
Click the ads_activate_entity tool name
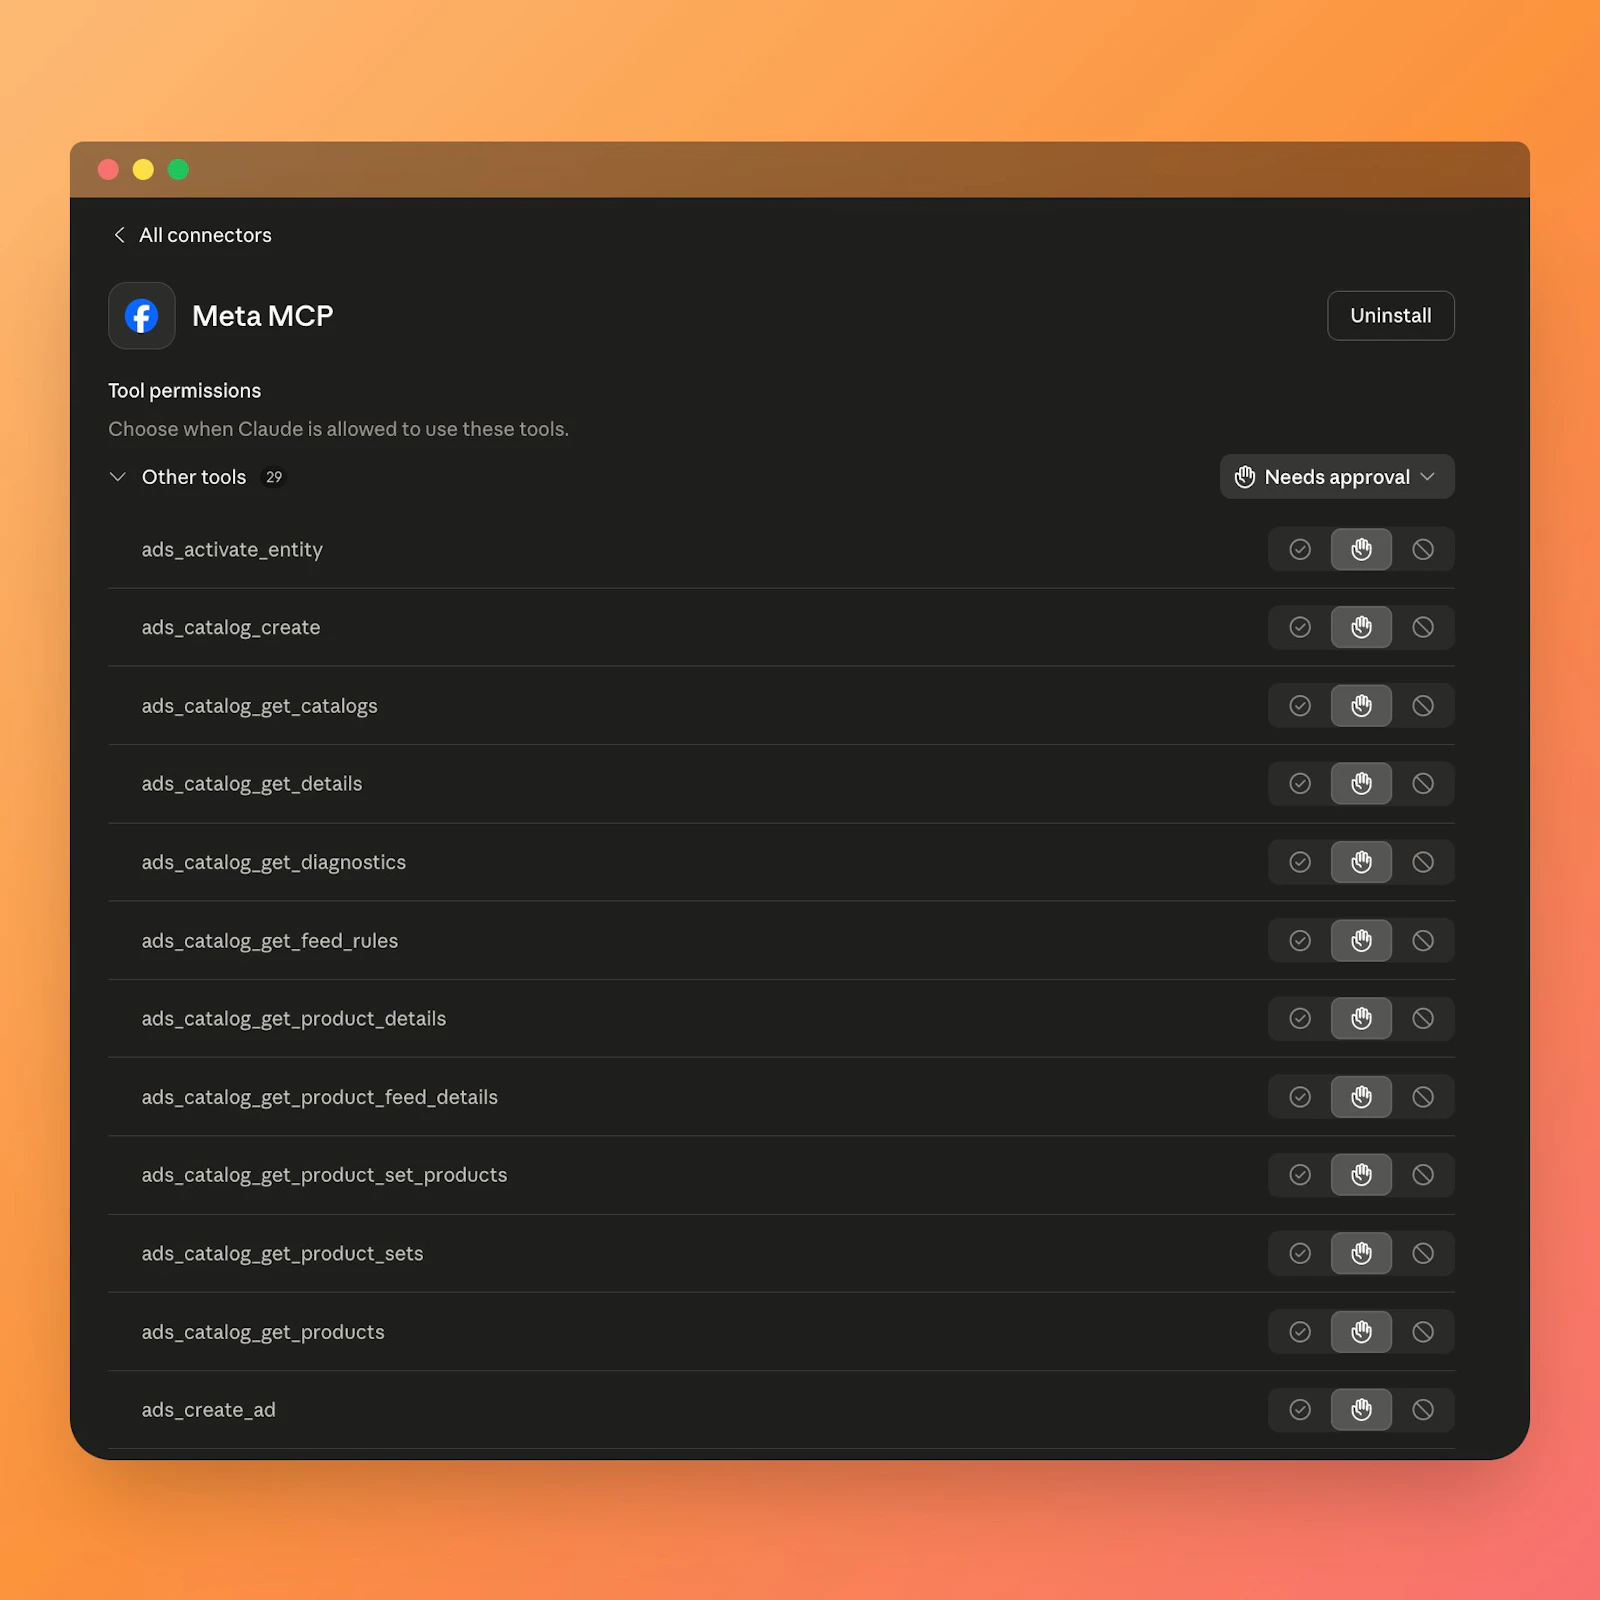coord(232,550)
